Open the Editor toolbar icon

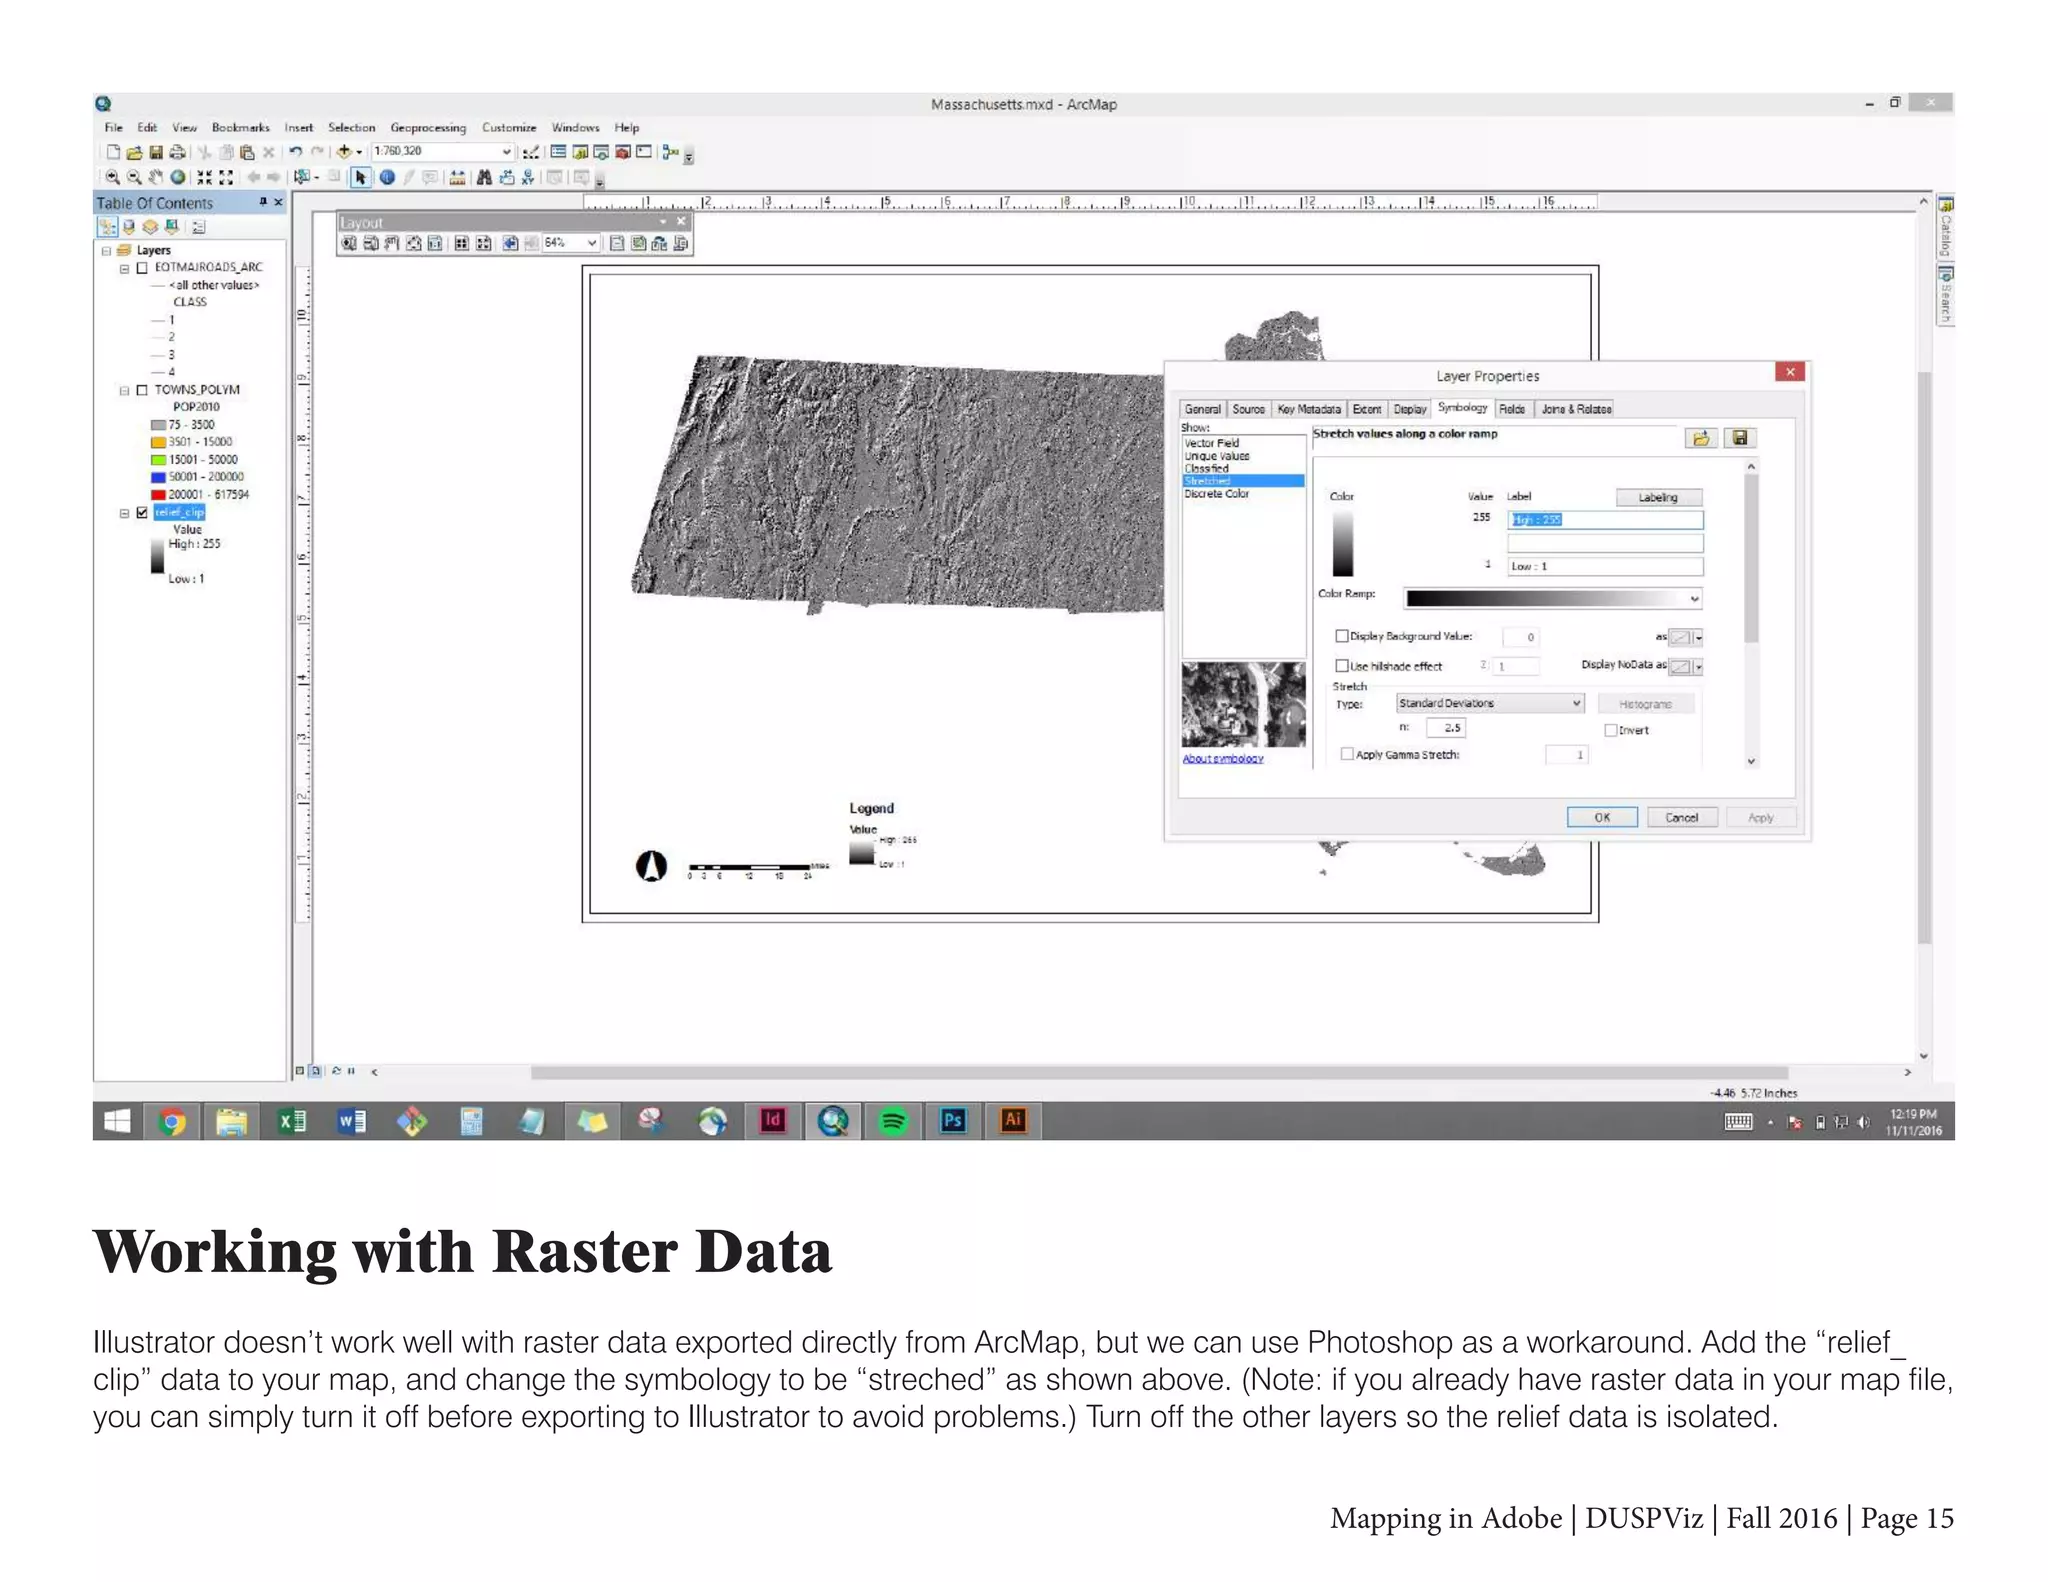click(531, 152)
